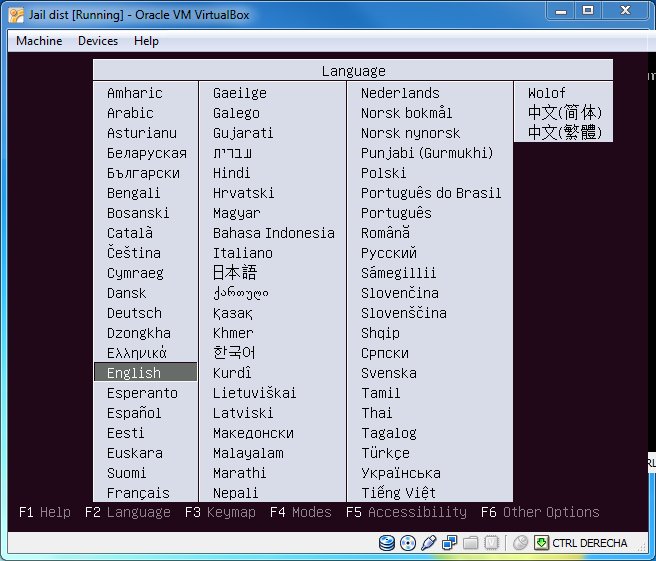656x561 pixels.
Task: Click the optical disc status icon
Action: tap(408, 543)
